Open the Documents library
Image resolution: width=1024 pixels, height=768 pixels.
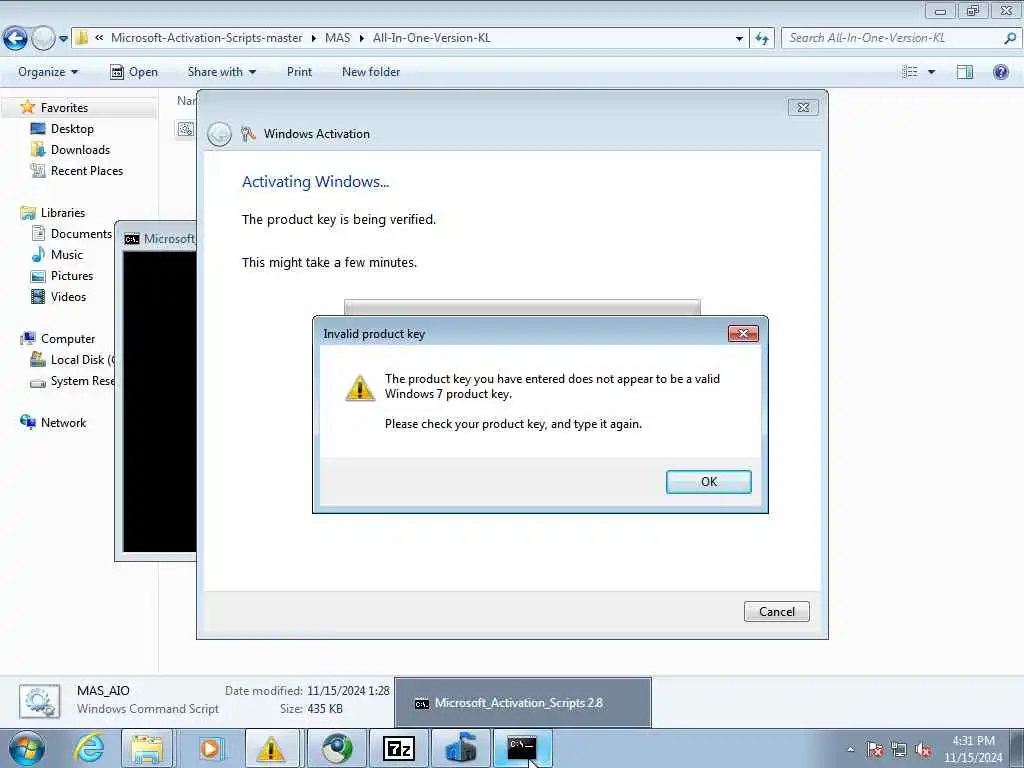point(81,234)
